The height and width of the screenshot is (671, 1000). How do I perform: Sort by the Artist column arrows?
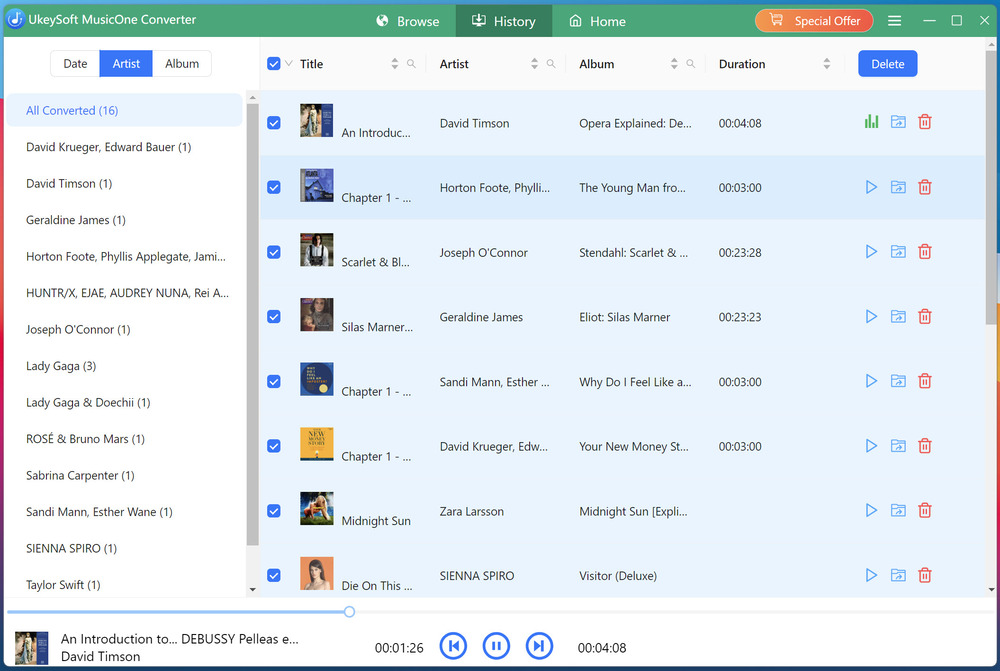point(534,64)
